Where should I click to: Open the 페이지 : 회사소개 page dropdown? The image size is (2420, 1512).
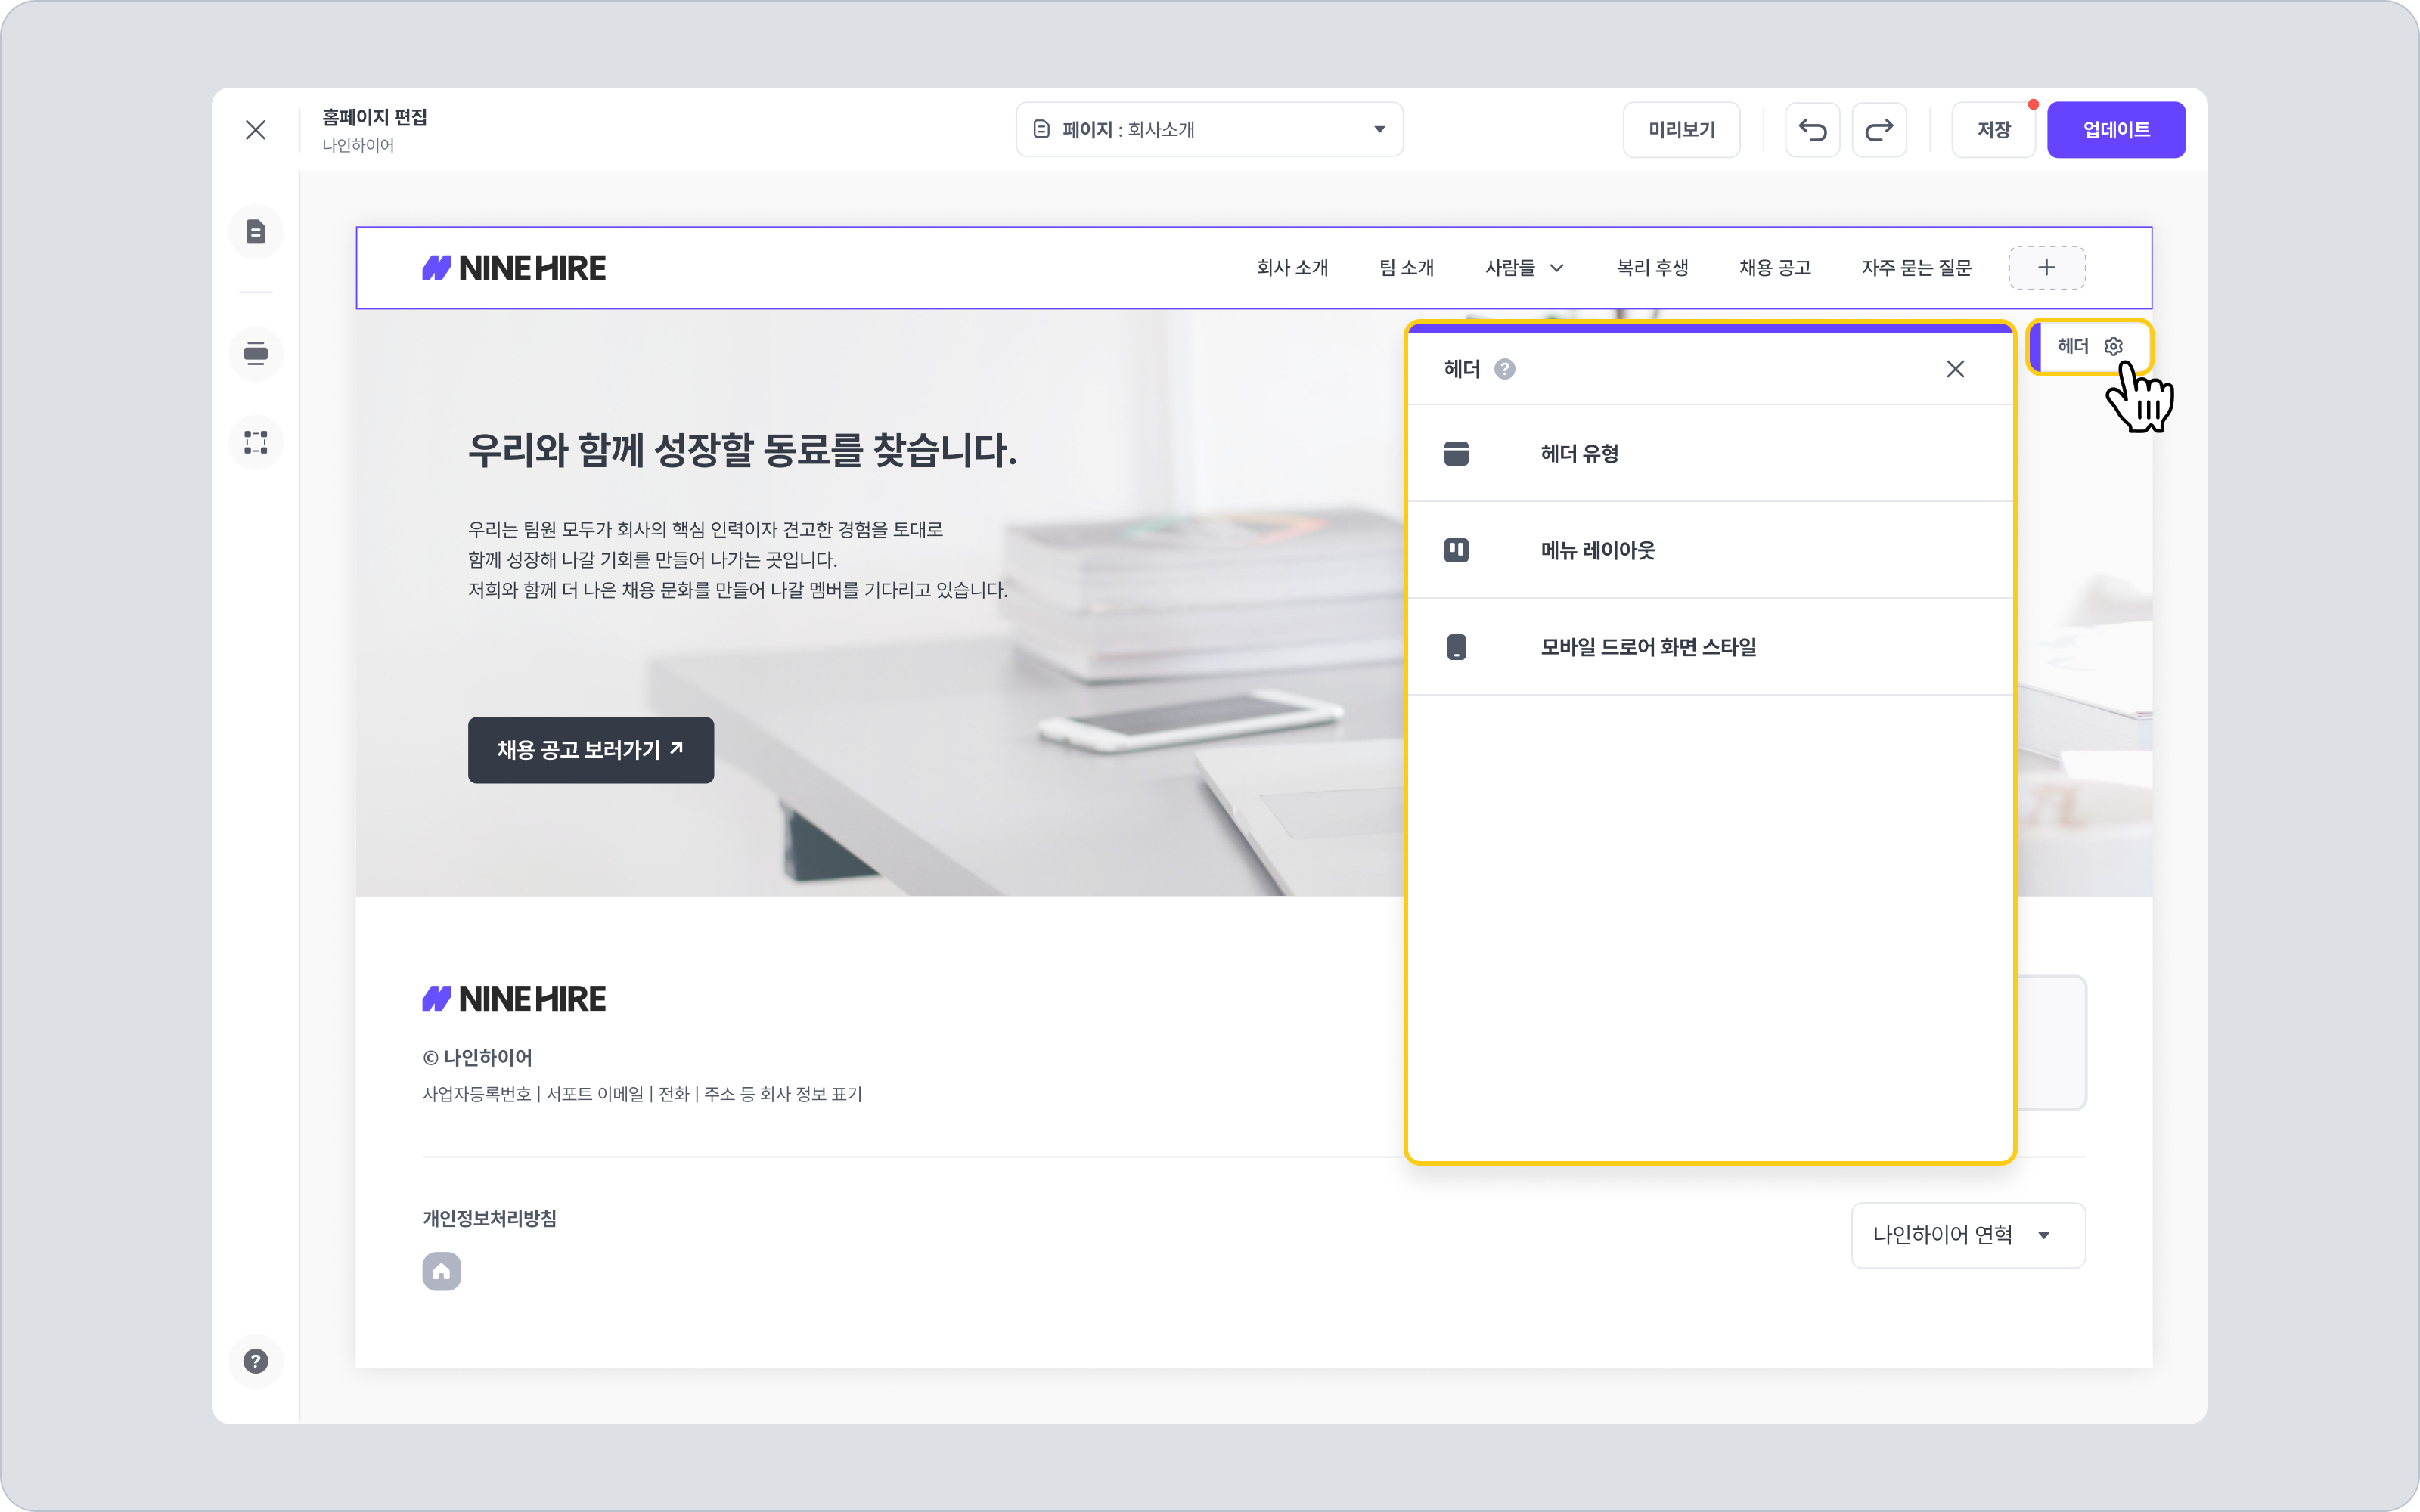(x=1209, y=130)
